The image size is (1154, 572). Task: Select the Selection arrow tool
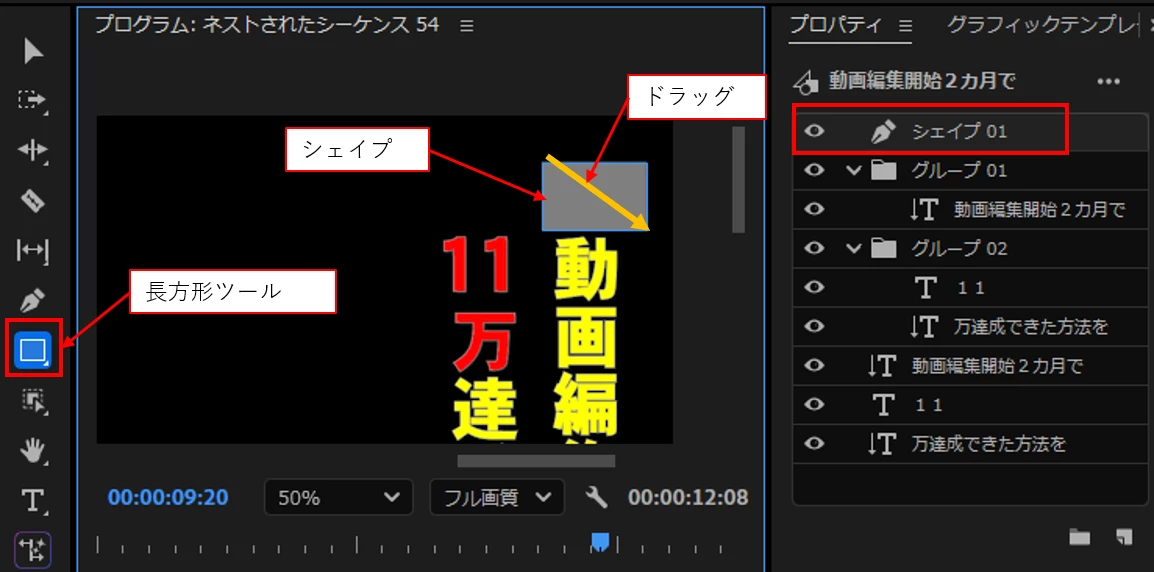click(x=33, y=52)
